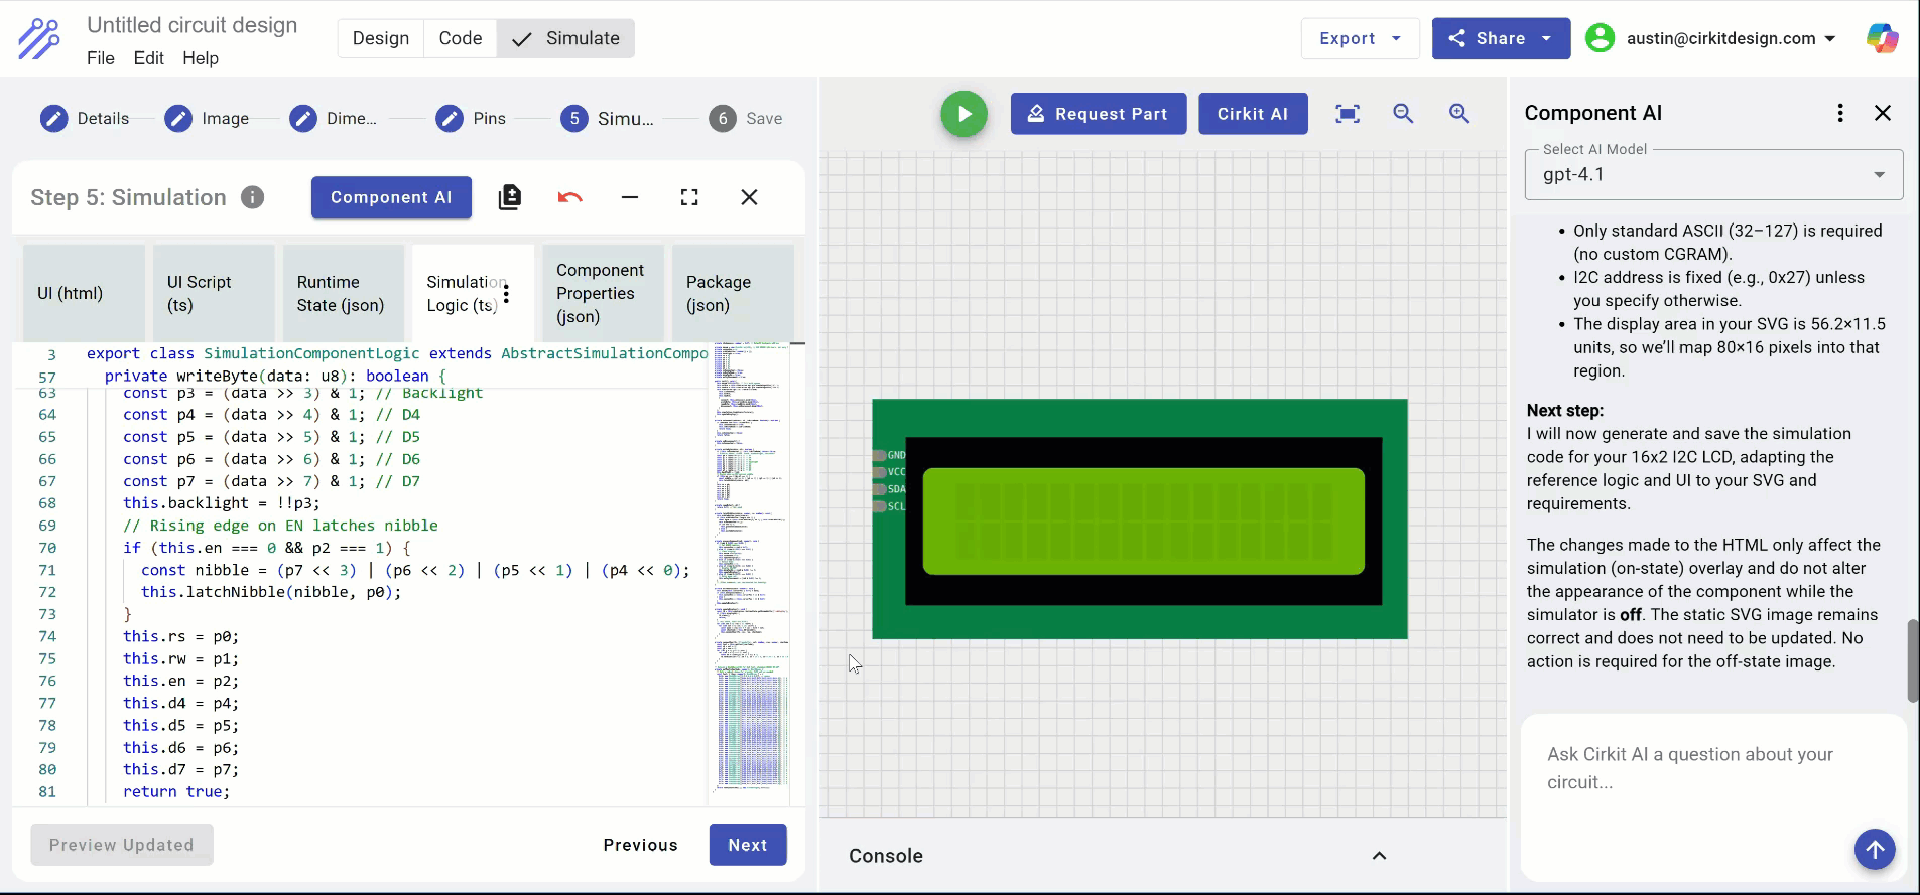Click the Cirkit AI button
Screen dimensions: 1920x895
(x=1253, y=114)
